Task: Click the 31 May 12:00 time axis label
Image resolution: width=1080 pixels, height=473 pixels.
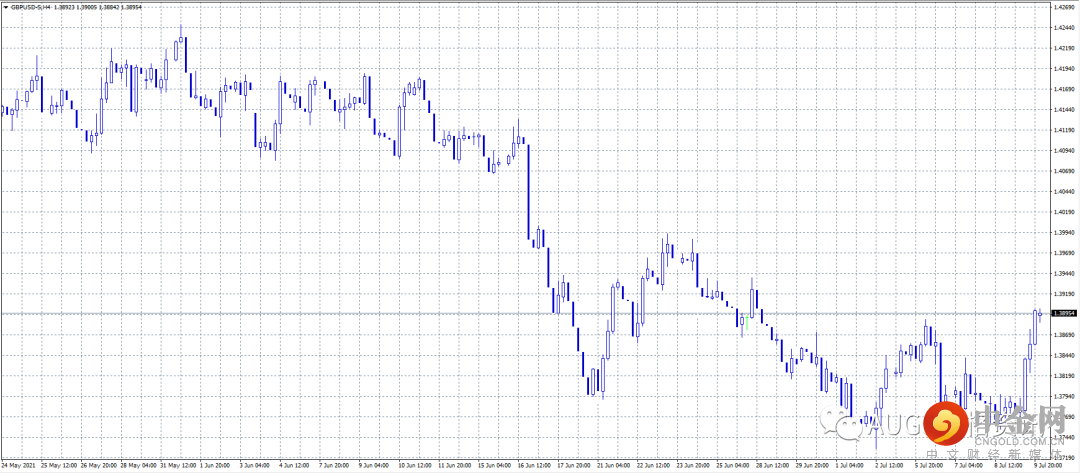Action: click(180, 466)
